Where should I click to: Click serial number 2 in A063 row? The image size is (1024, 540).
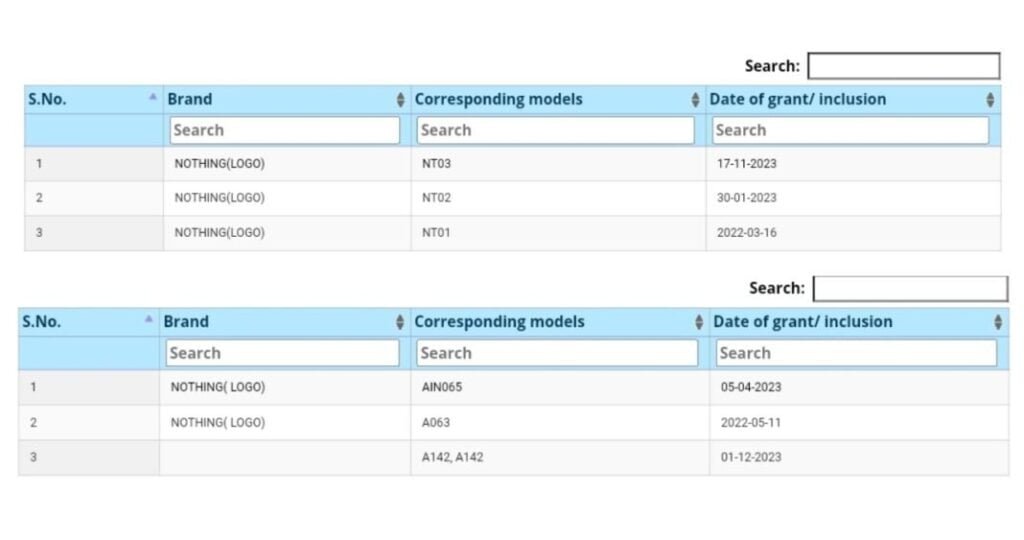pos(33,422)
